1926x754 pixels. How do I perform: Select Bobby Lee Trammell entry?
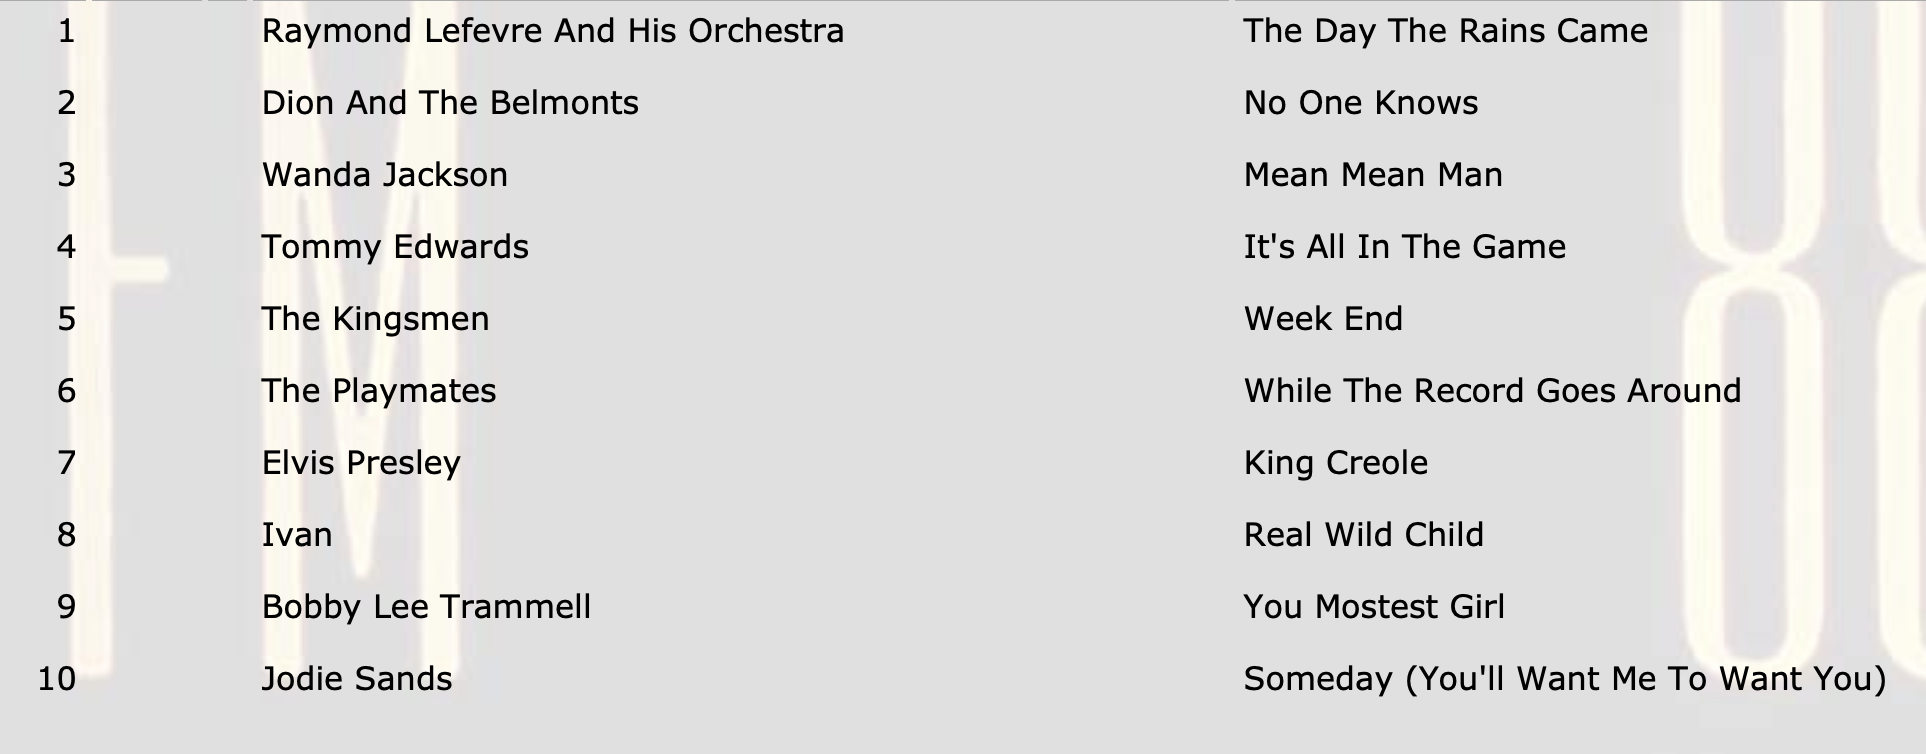pyautogui.click(x=426, y=608)
